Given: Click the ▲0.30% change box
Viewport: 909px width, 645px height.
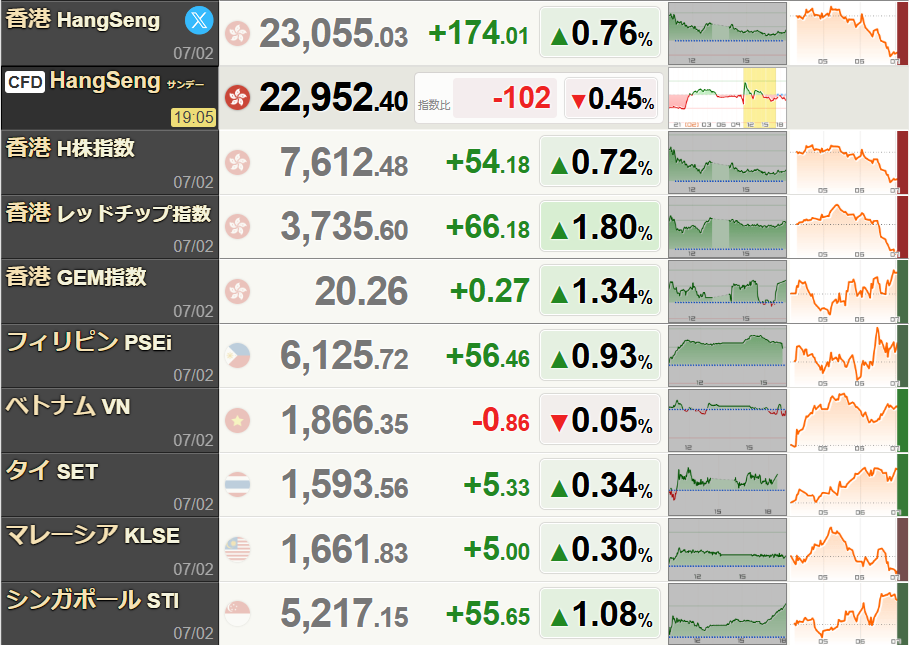Looking at the screenshot, I should [600, 549].
